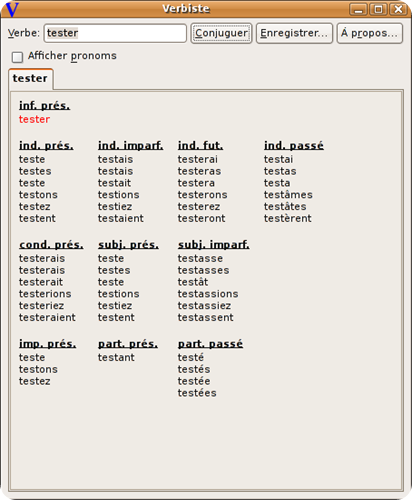Image resolution: width=412 pixels, height=500 pixels.
Task: Click the word 'testeras'
Action: [x=199, y=171]
